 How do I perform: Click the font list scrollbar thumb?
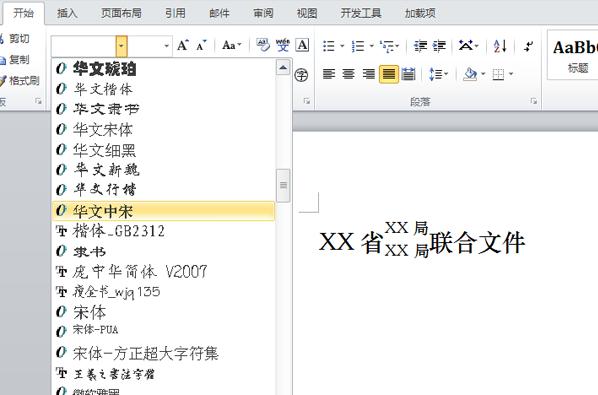tap(283, 185)
